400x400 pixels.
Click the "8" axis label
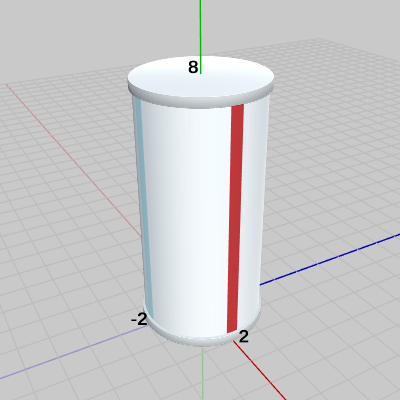[193, 67]
